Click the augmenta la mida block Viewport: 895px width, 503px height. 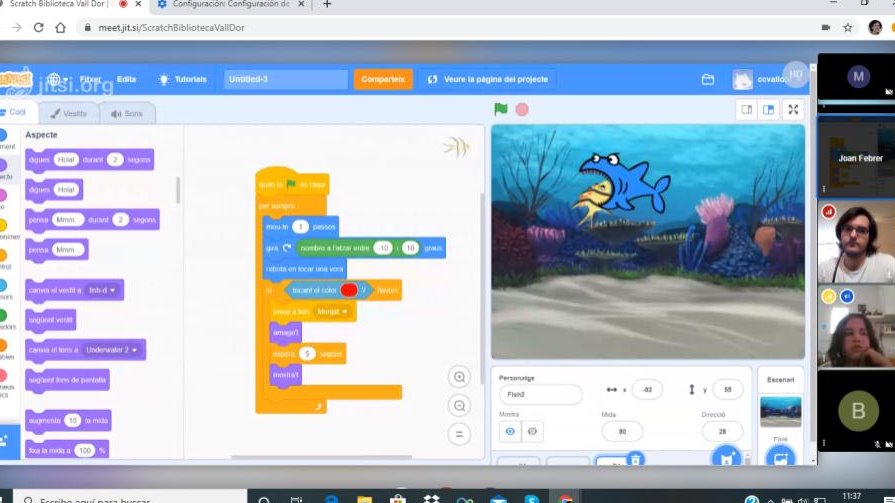(68, 421)
